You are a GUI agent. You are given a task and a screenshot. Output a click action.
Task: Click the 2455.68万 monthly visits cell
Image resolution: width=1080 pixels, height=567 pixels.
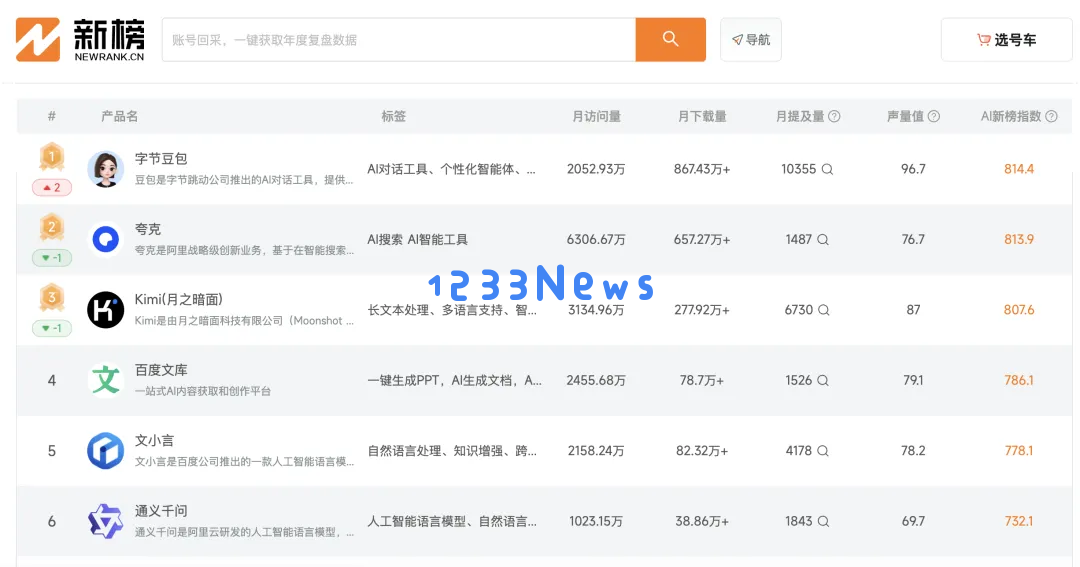[596, 380]
